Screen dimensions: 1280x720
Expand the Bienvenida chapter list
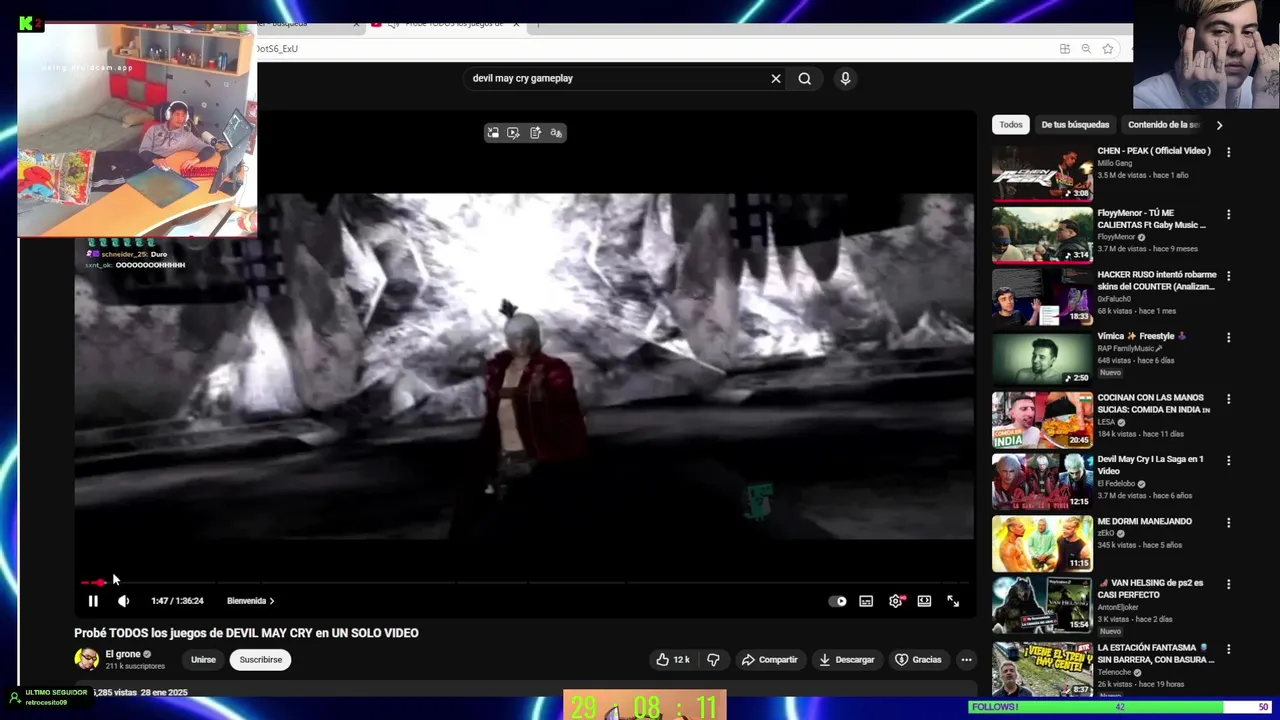click(x=250, y=601)
